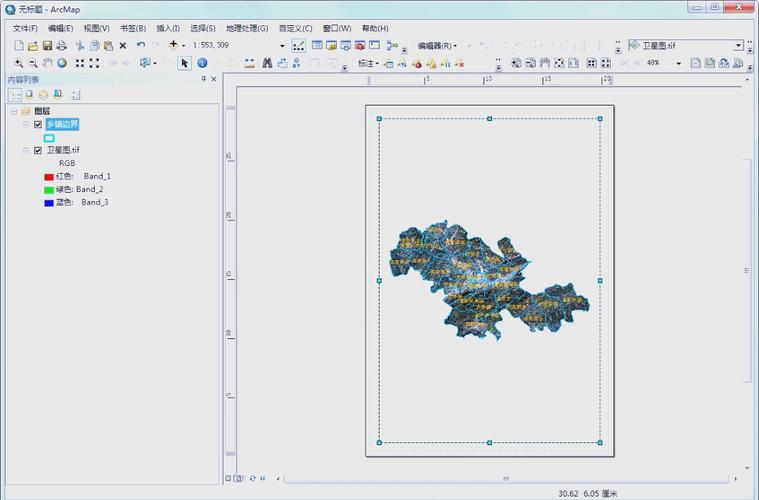Open the Editor toolbar icon
Image resolution: width=759 pixels, height=500 pixels.
299,45
